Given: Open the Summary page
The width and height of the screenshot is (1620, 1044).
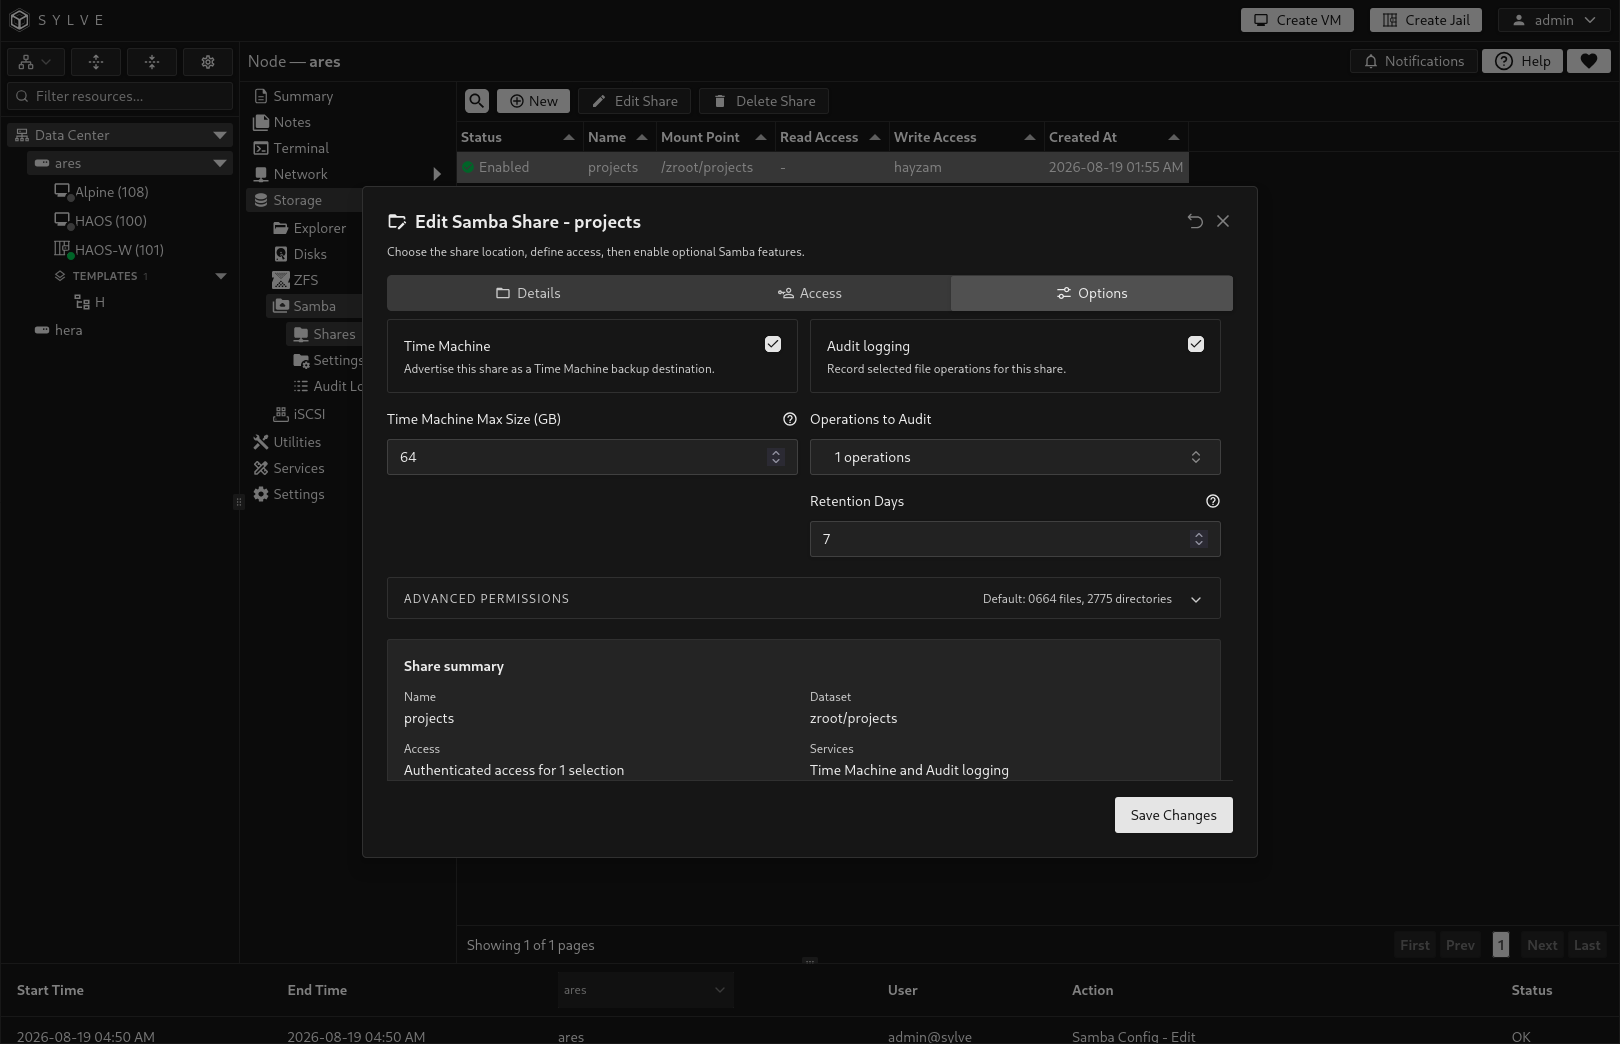Looking at the screenshot, I should pos(293,96).
